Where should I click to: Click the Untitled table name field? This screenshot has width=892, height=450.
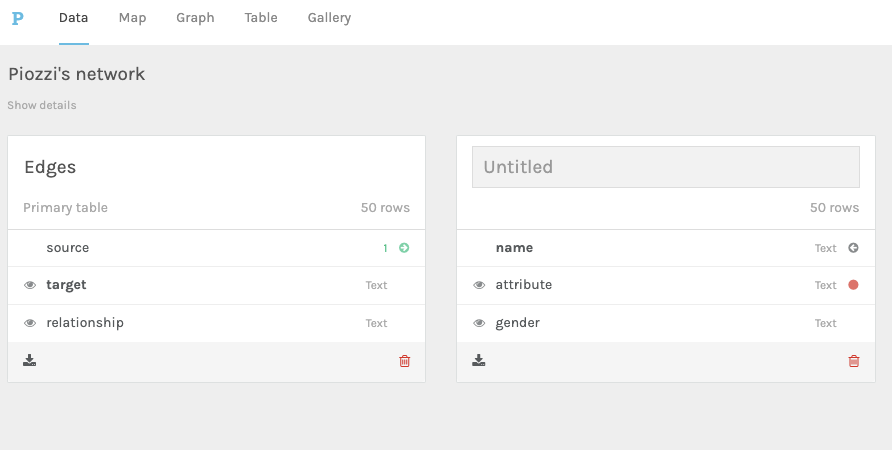666,167
